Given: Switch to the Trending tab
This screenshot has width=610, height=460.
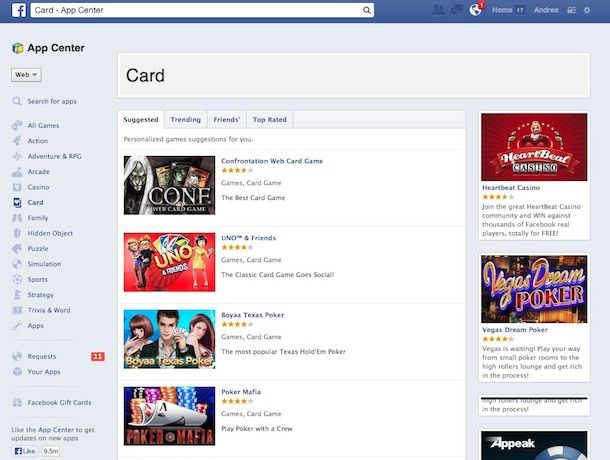Looking at the screenshot, I should tap(186, 119).
